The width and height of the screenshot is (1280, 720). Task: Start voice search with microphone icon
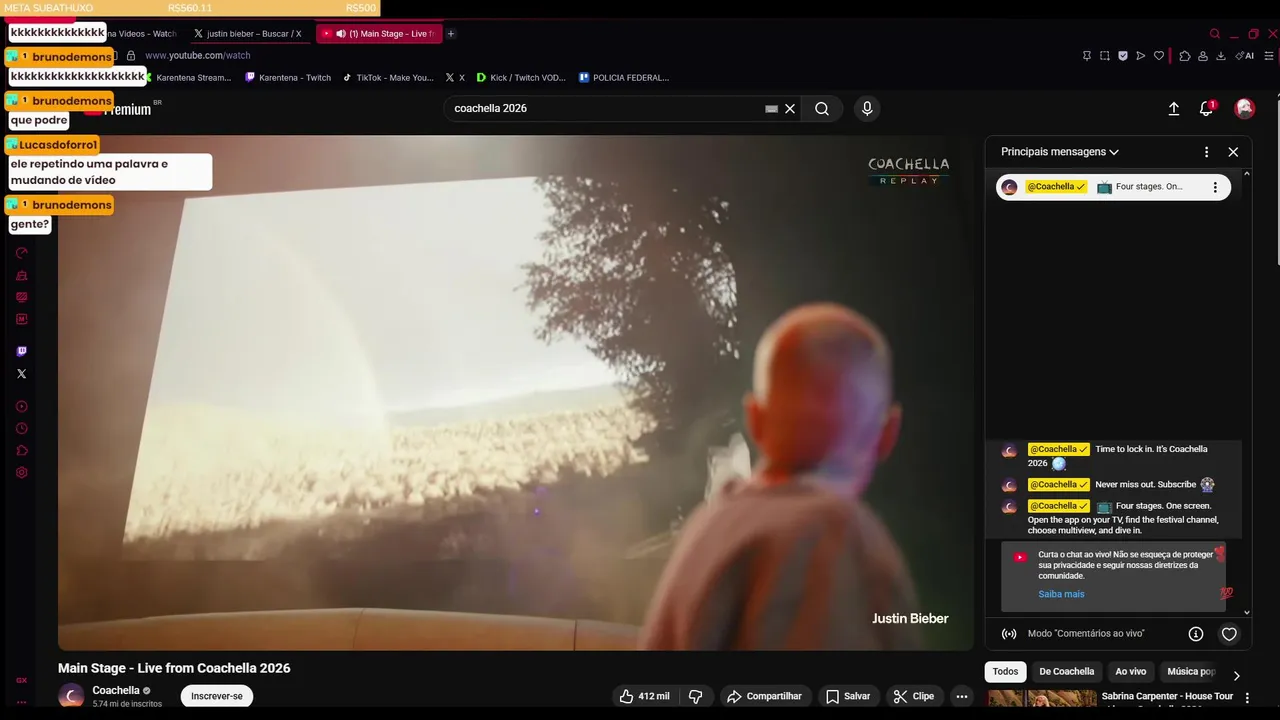pyautogui.click(x=867, y=108)
